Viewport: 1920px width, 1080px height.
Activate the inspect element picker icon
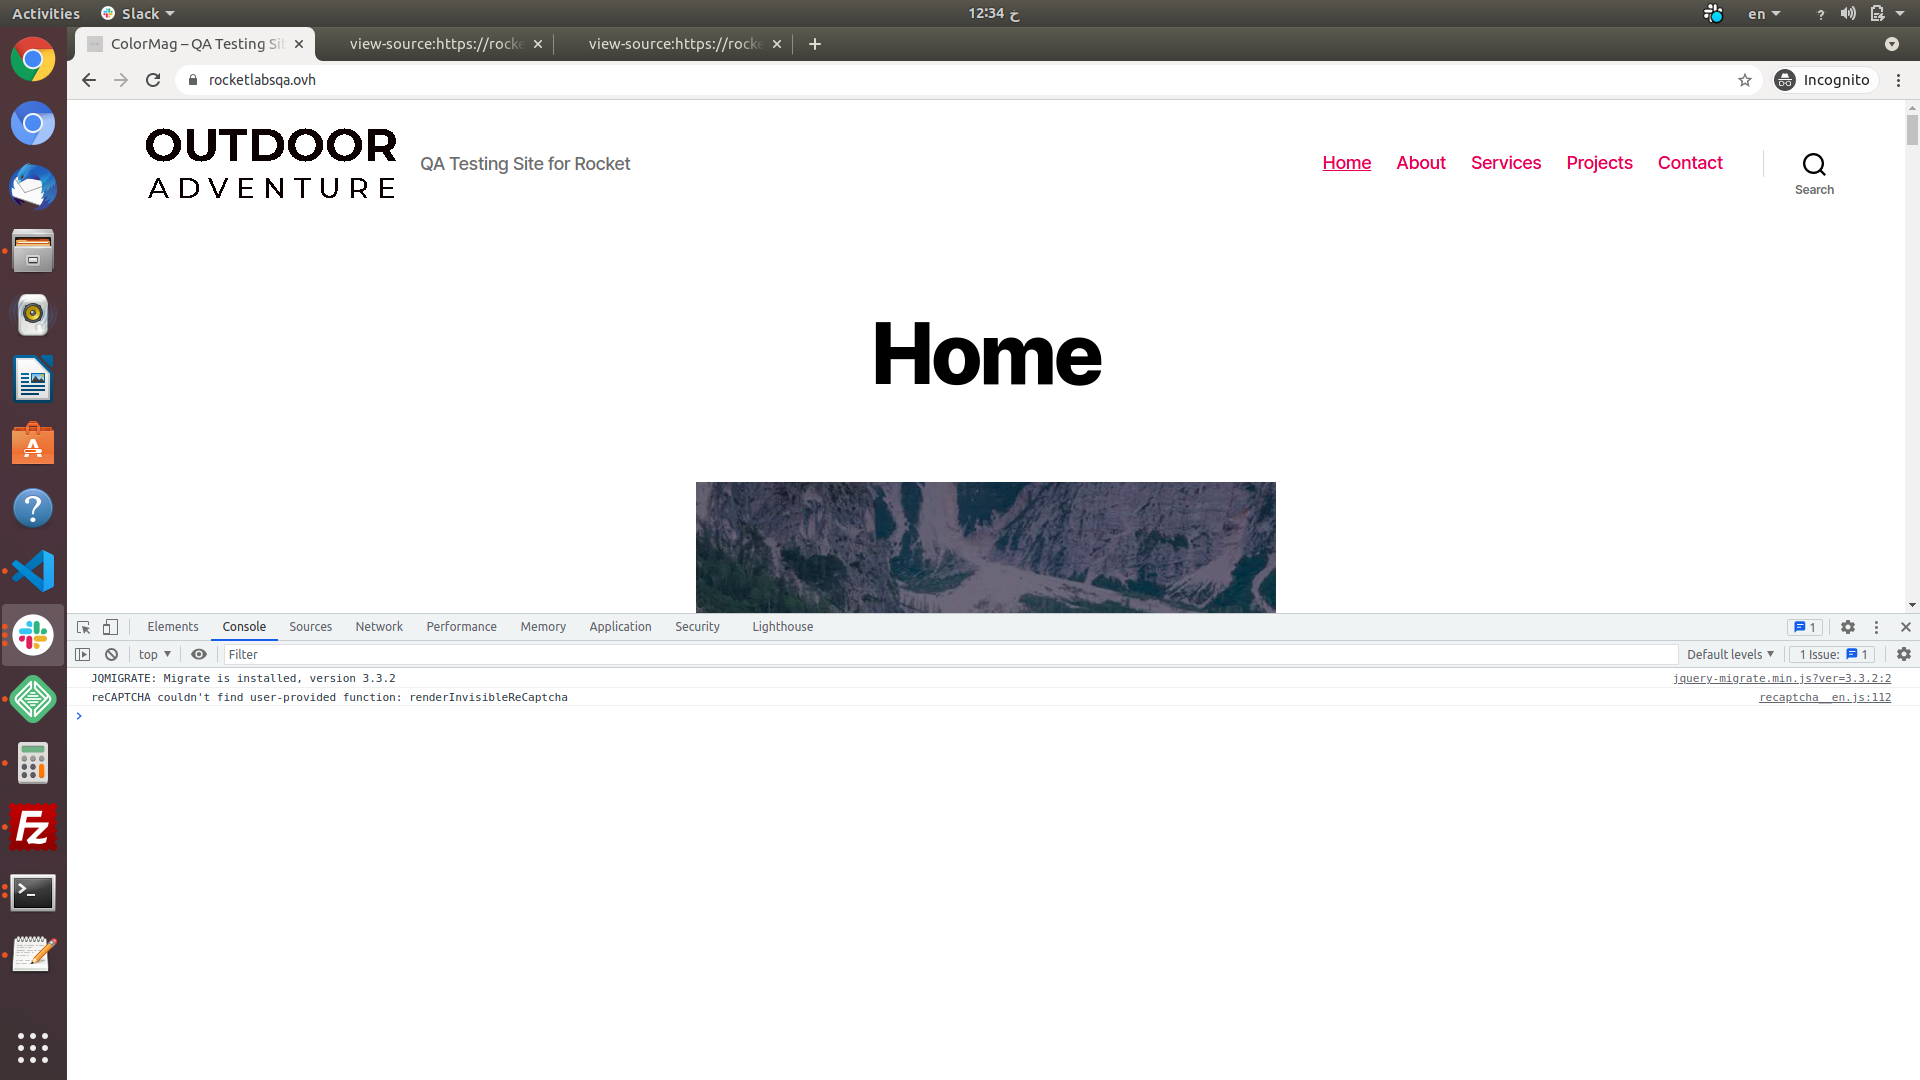[84, 627]
